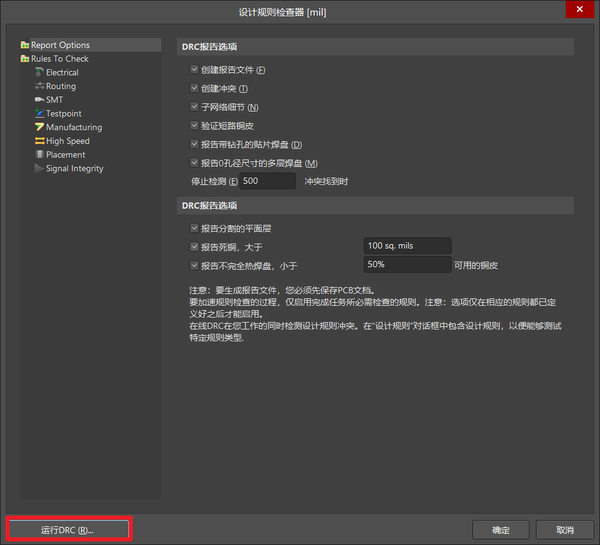
Task: Click the High Speed rules icon
Action: (39, 141)
